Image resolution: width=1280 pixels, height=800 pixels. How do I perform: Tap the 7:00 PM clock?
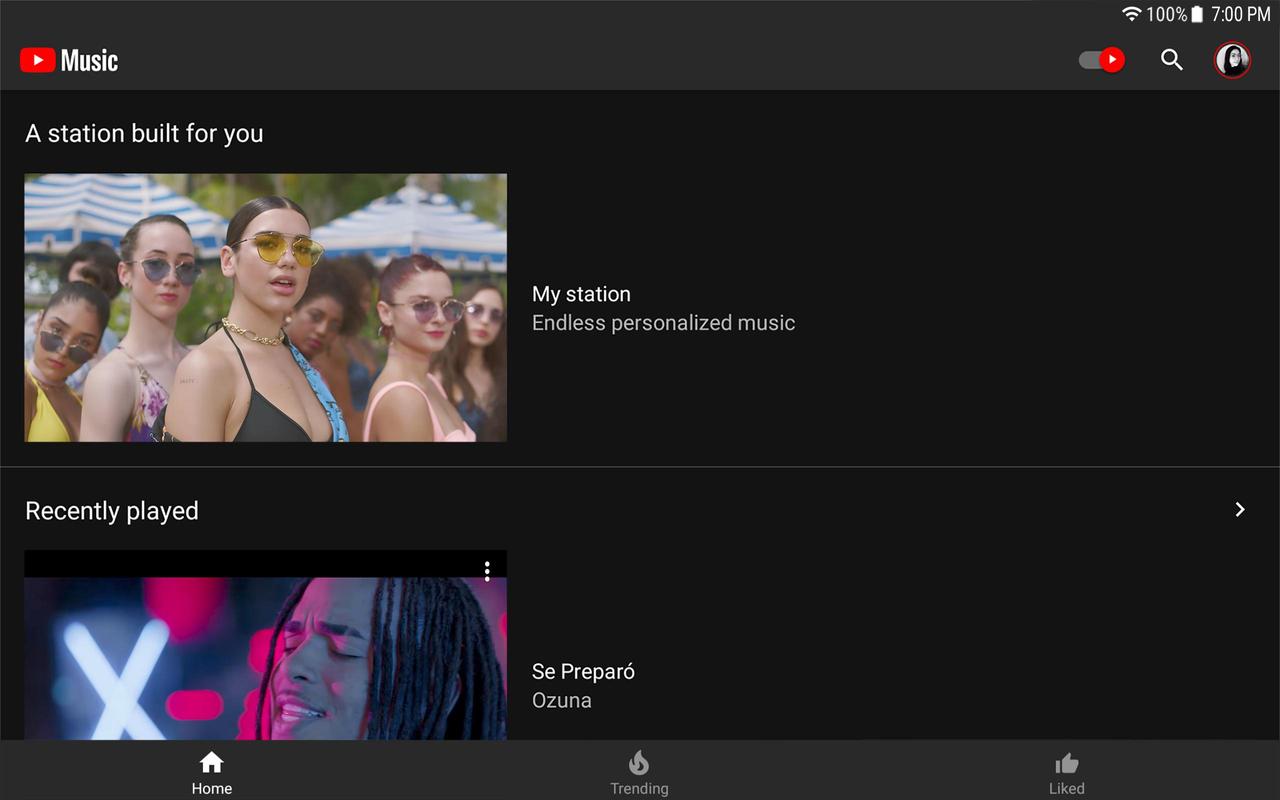(1240, 14)
